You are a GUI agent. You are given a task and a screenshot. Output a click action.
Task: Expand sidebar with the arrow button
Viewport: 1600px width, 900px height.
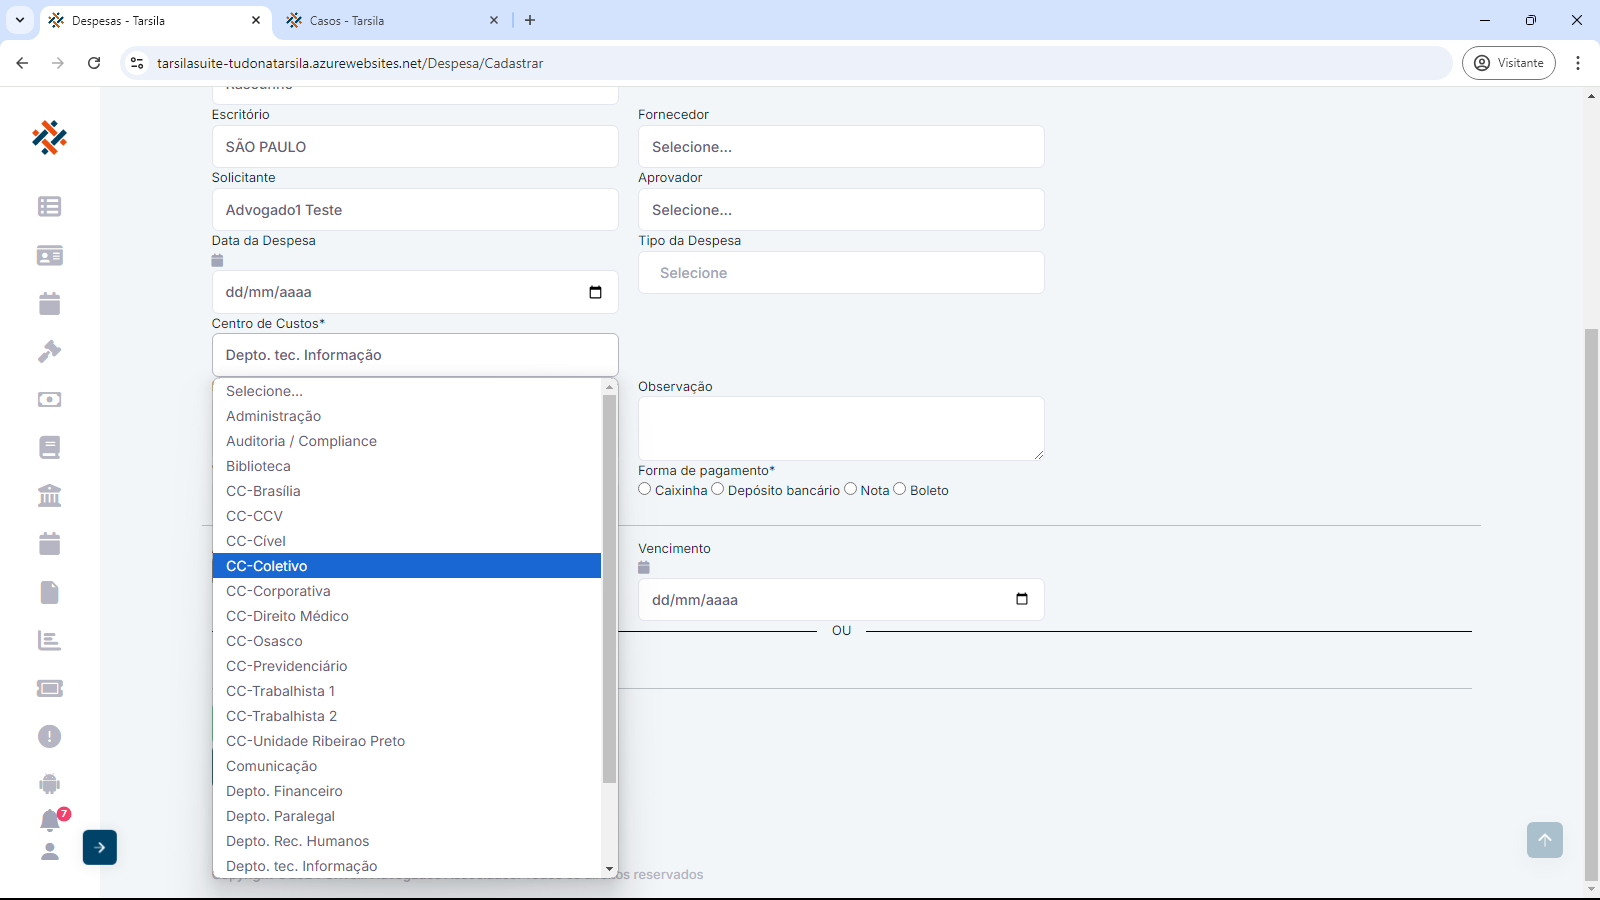point(100,848)
